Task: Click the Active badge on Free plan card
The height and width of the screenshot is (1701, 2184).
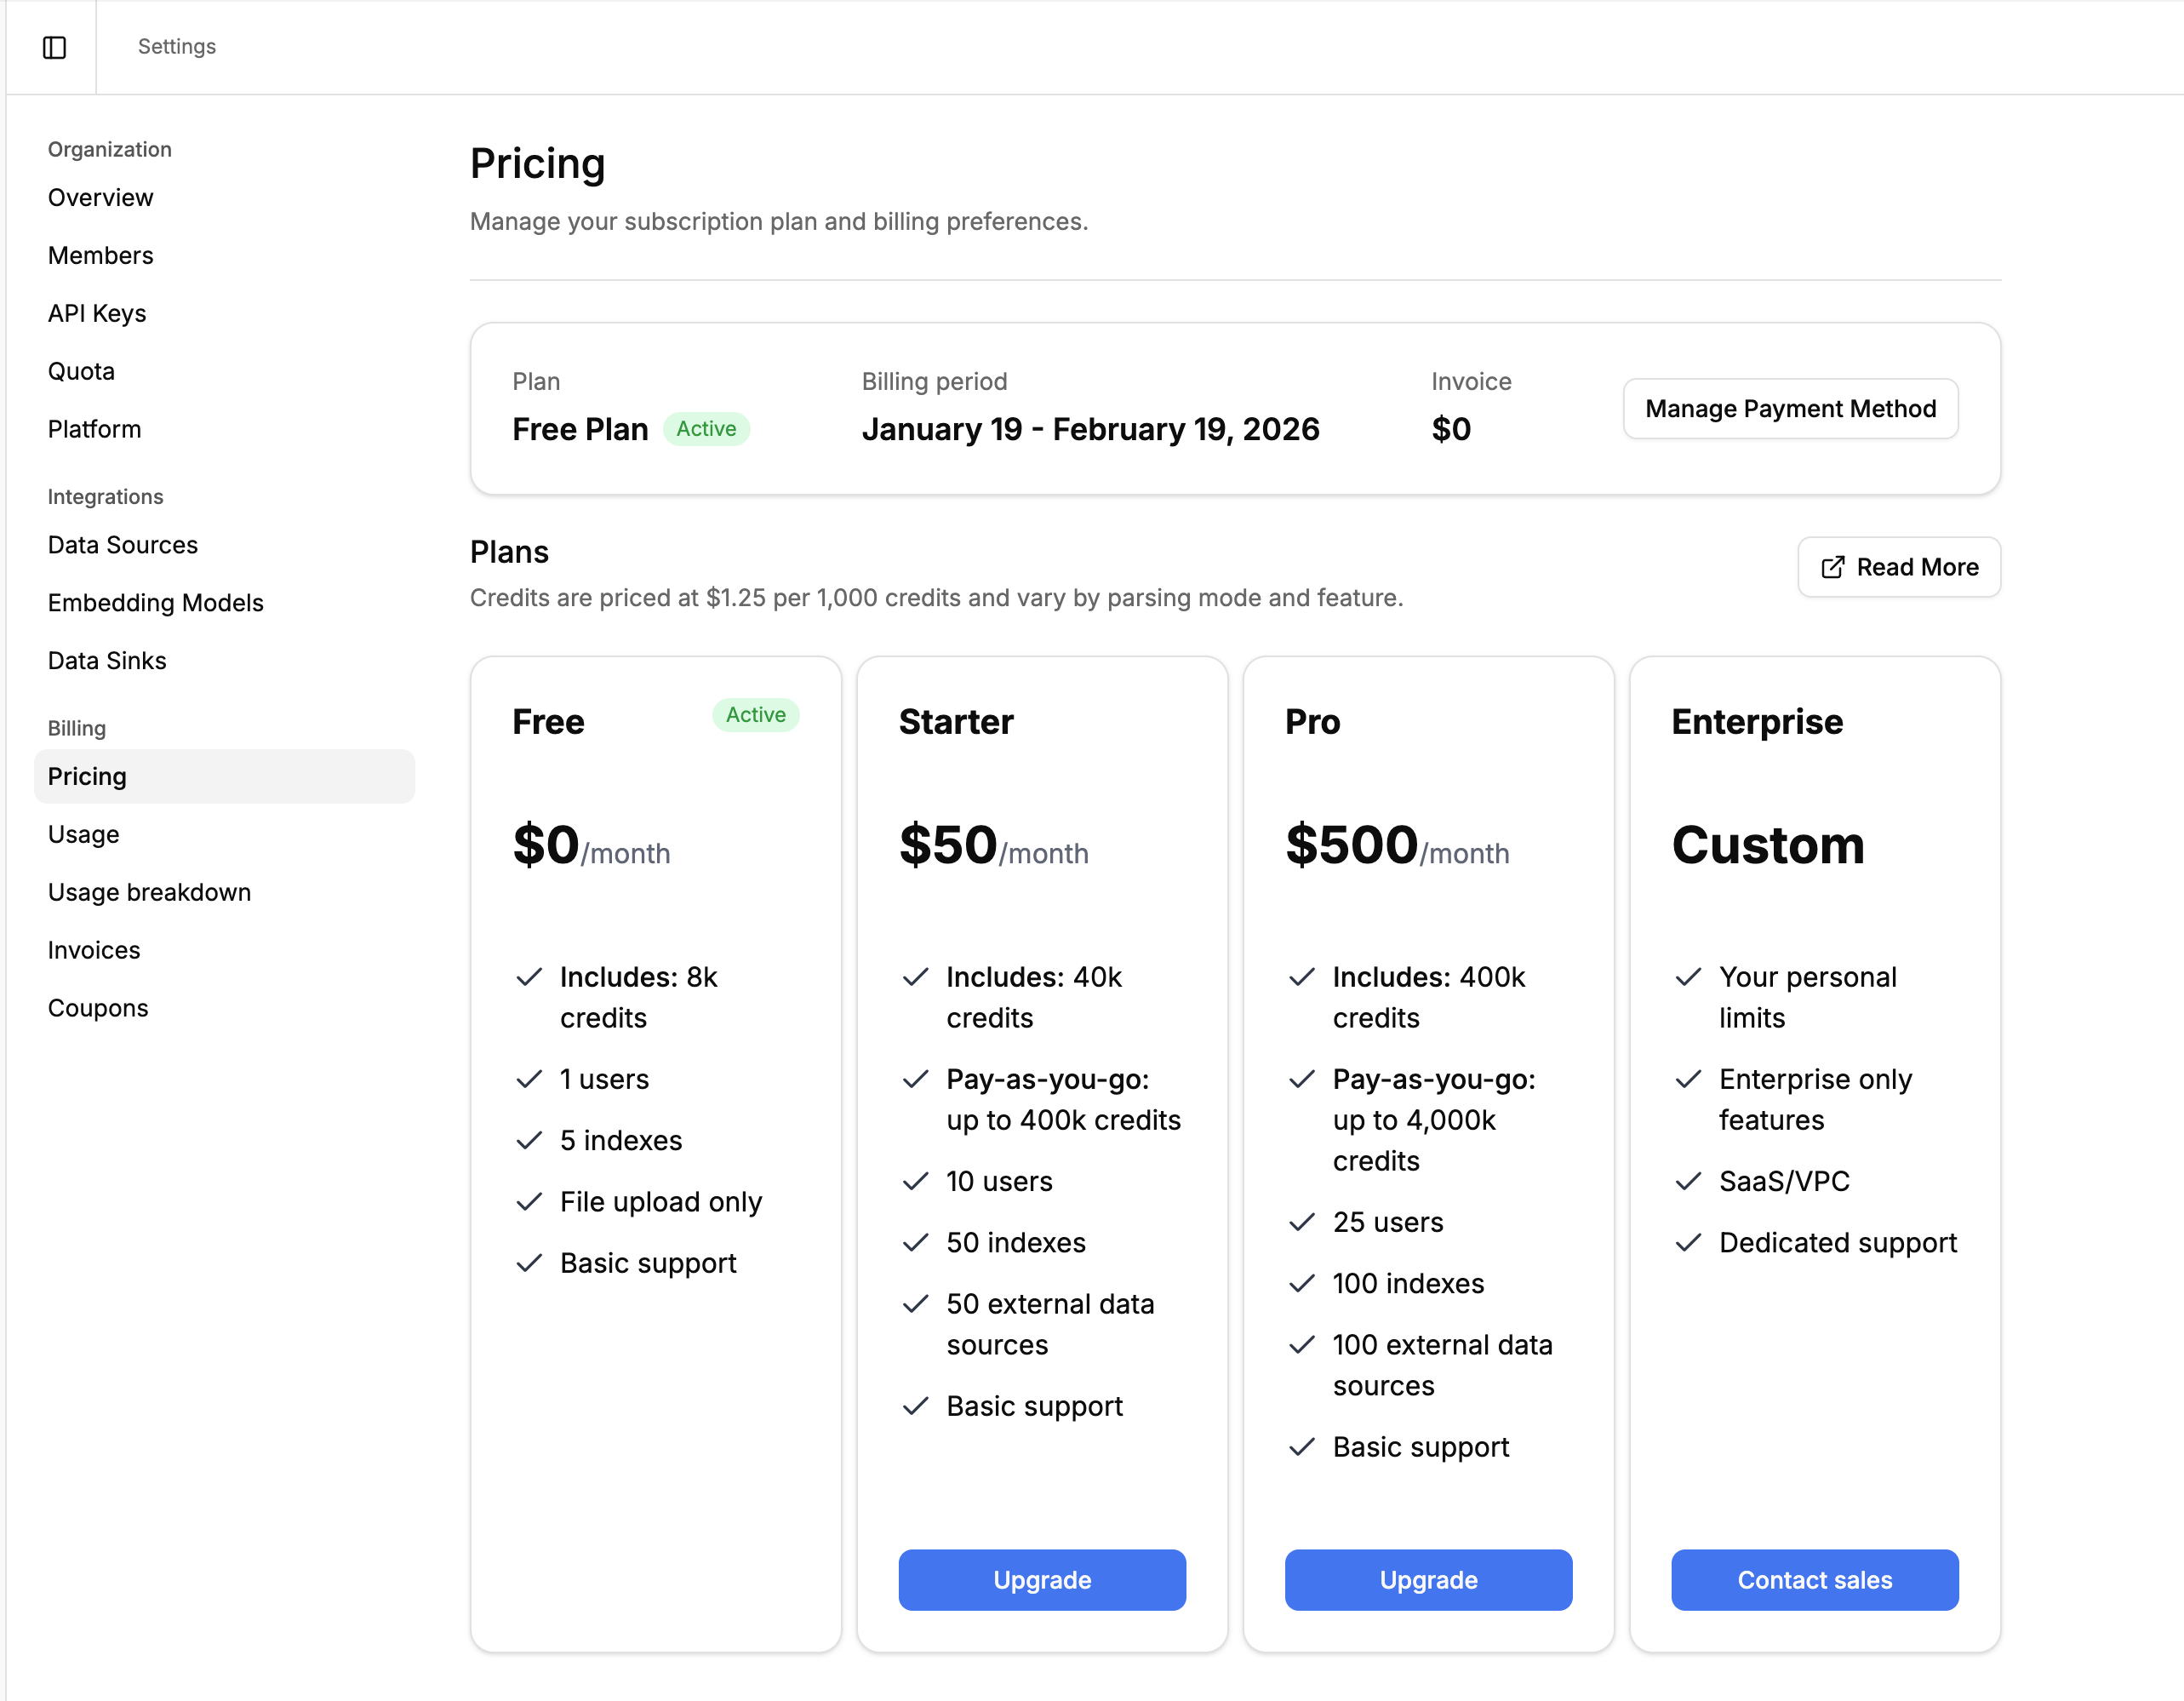Action: coord(755,715)
